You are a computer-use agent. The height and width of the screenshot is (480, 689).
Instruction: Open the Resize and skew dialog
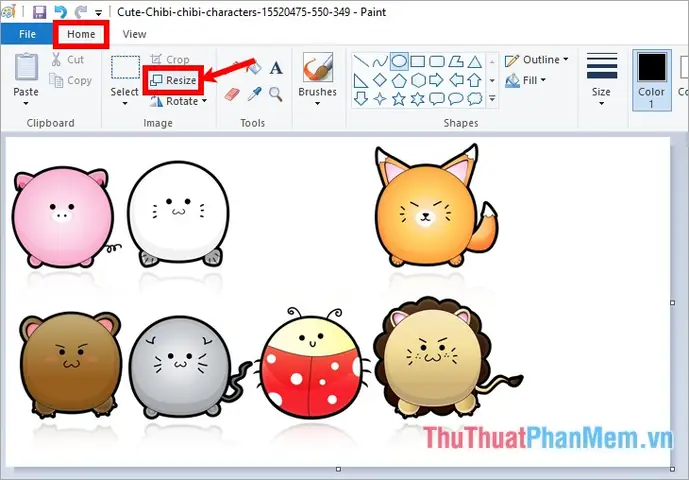tap(173, 80)
